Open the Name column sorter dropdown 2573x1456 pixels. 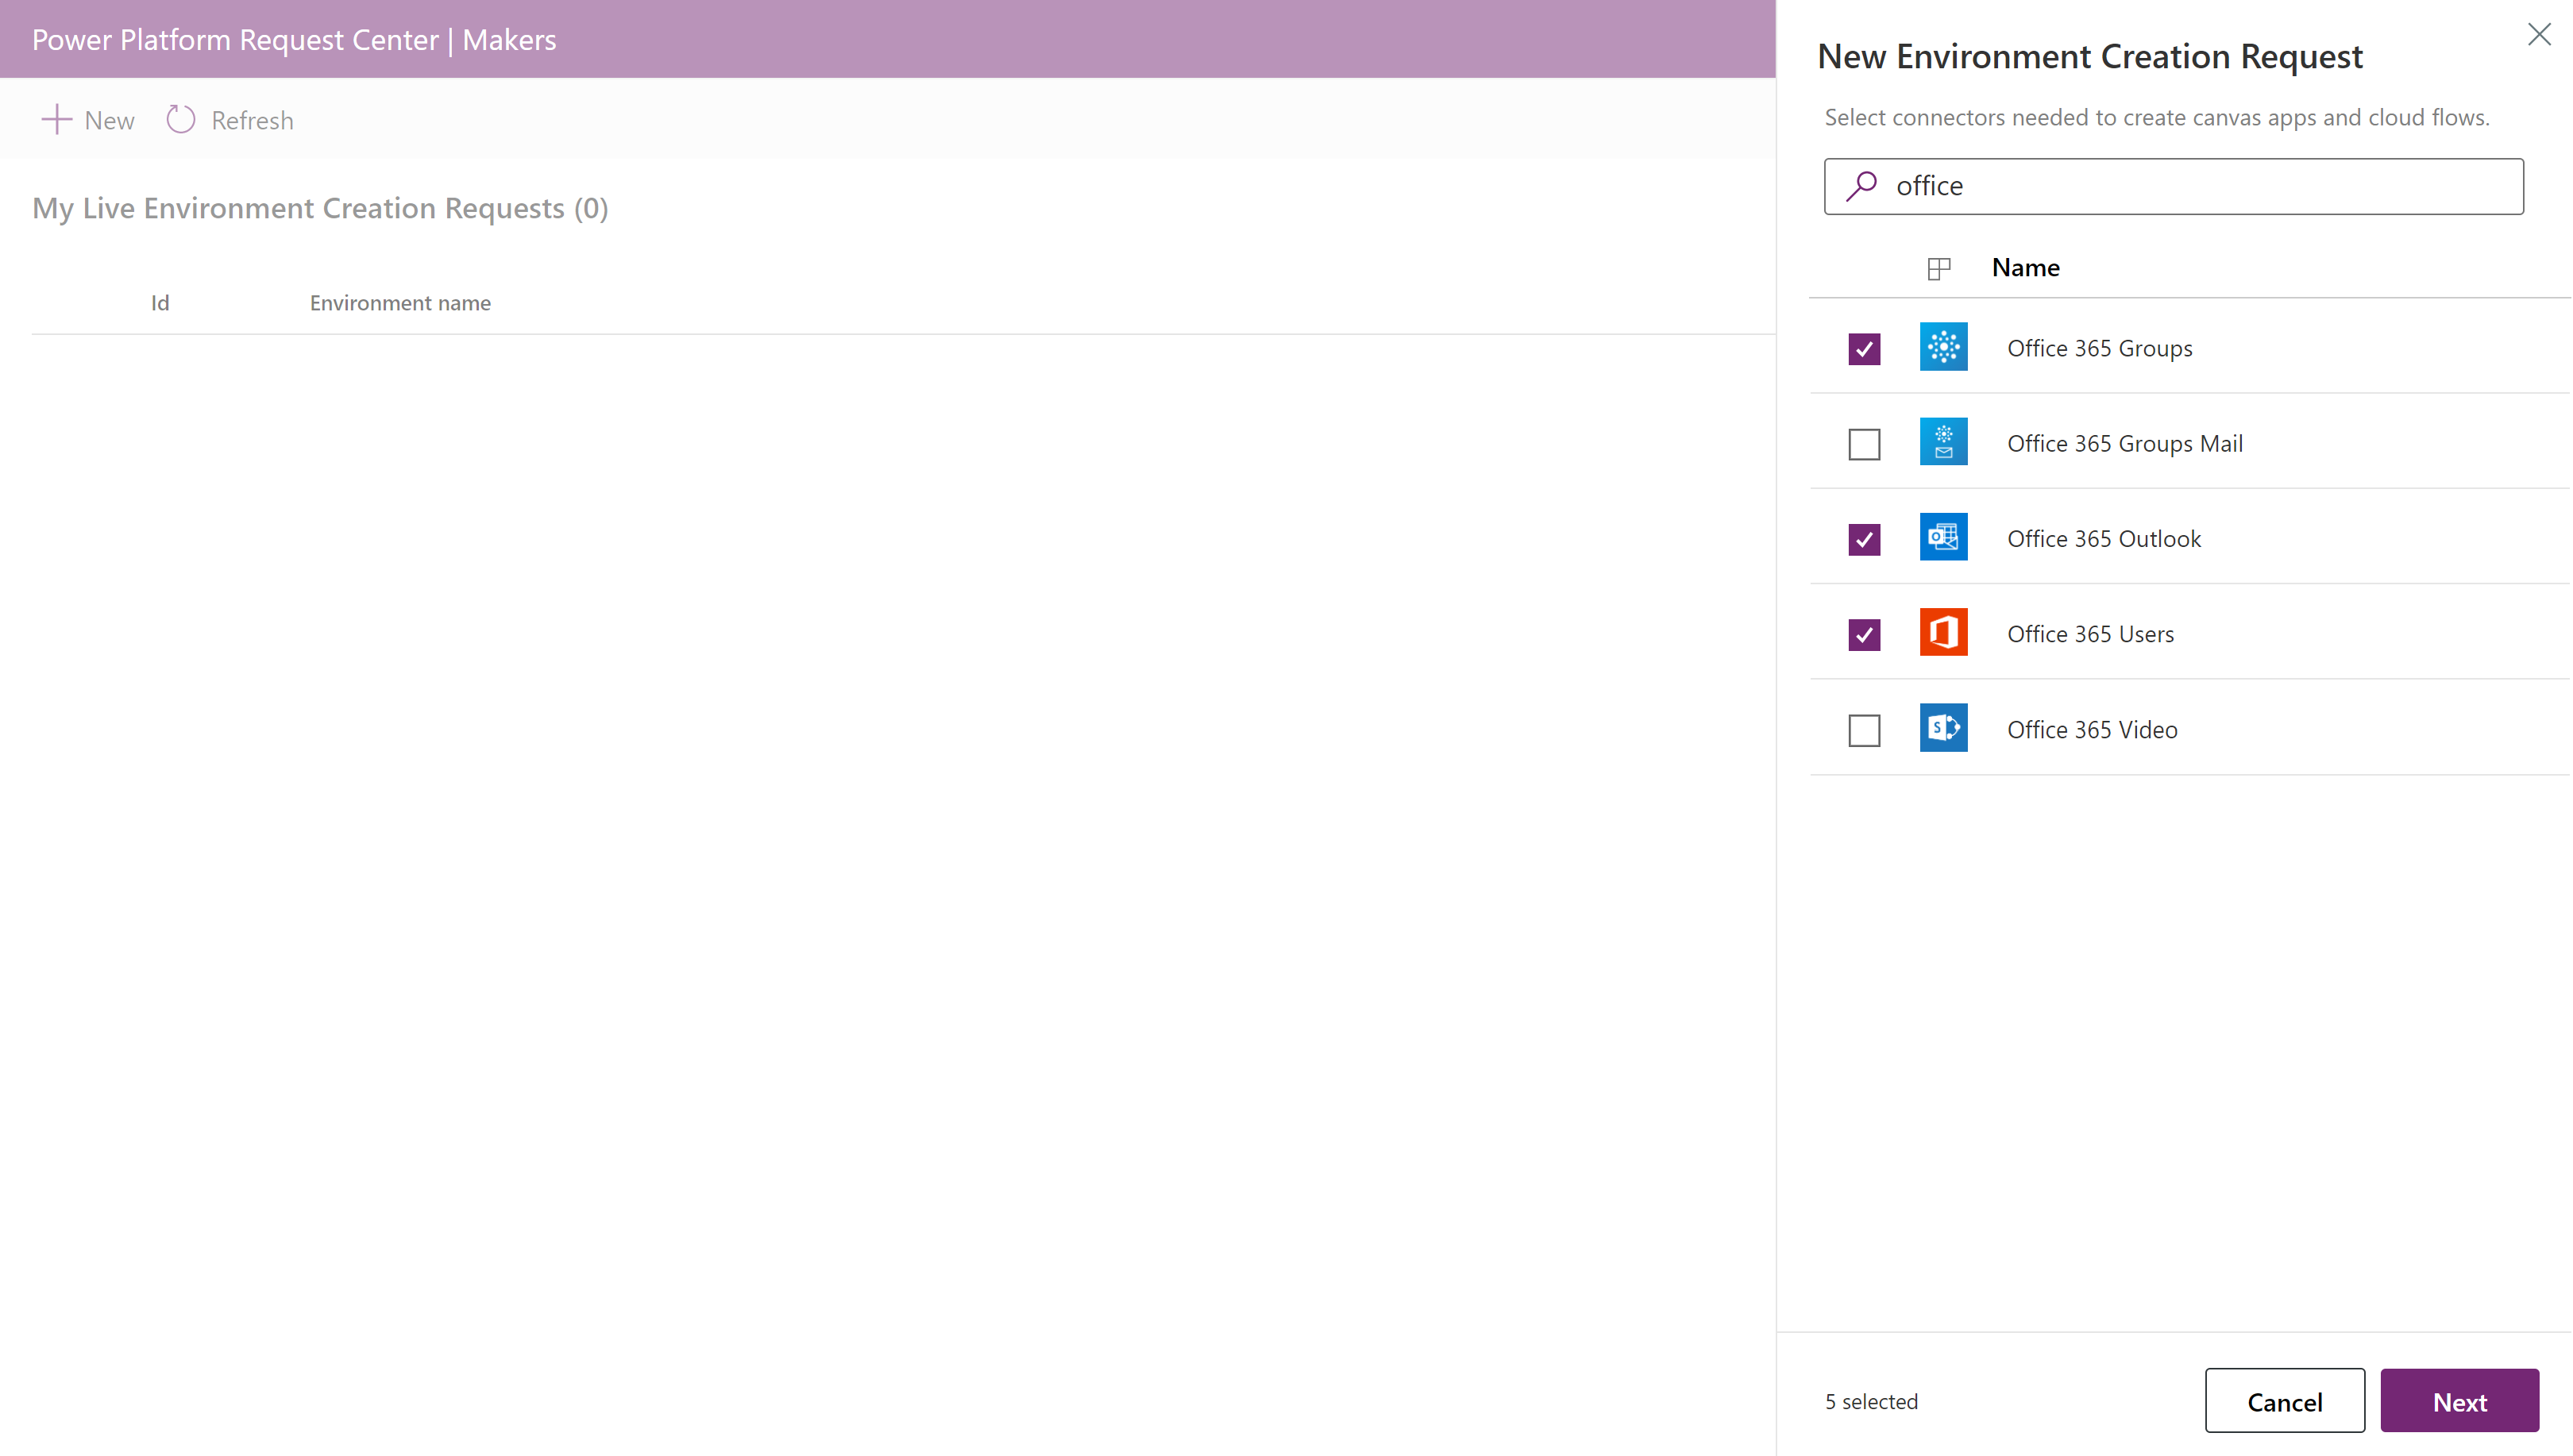(2025, 267)
